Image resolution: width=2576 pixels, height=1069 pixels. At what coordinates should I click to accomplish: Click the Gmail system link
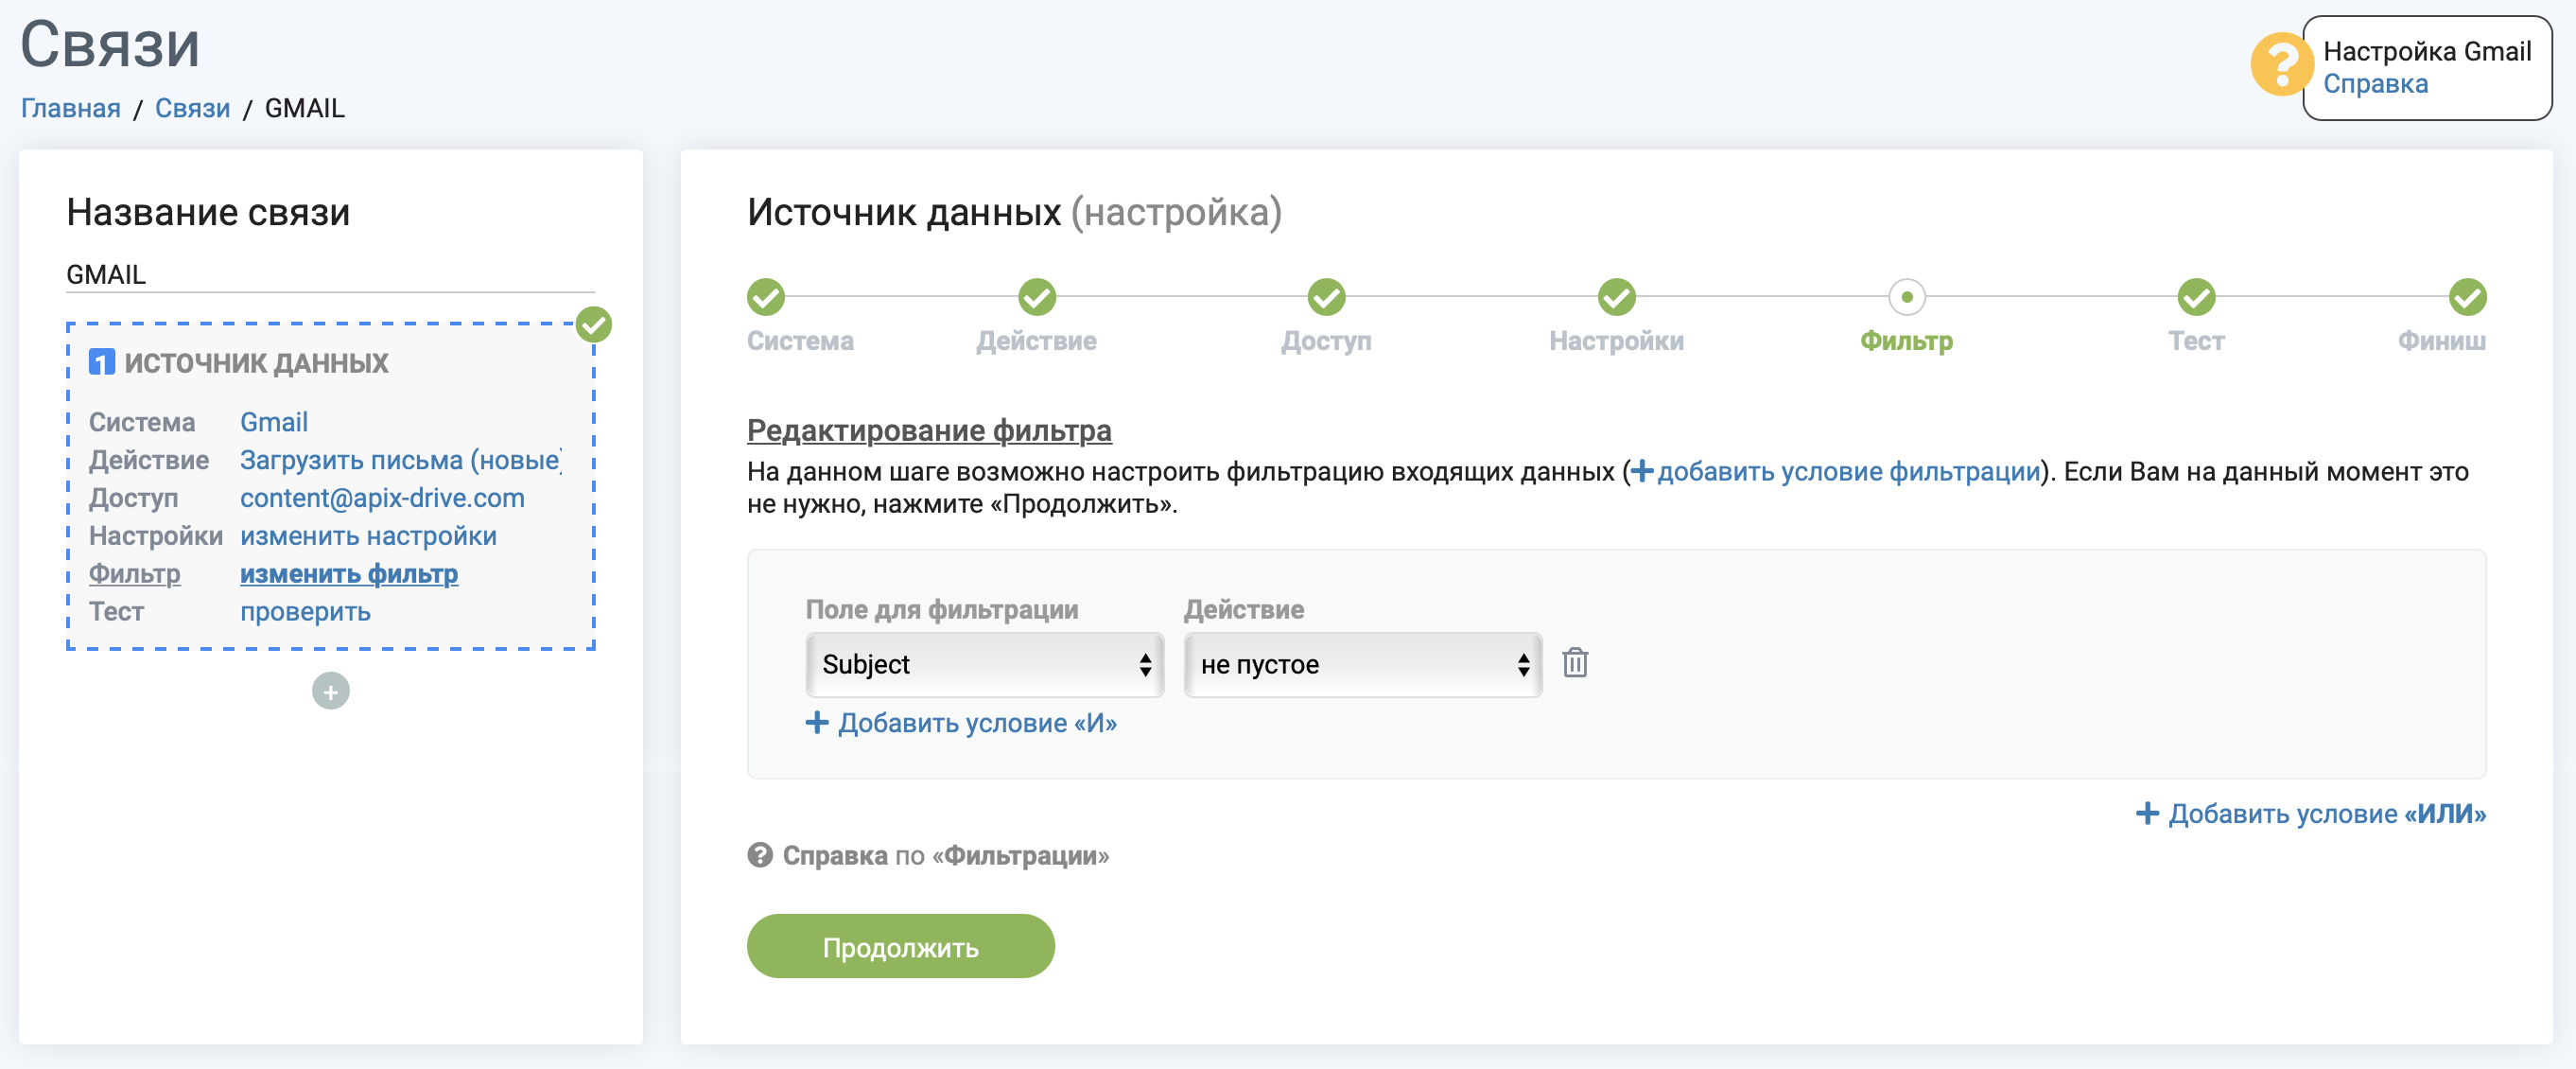click(274, 422)
